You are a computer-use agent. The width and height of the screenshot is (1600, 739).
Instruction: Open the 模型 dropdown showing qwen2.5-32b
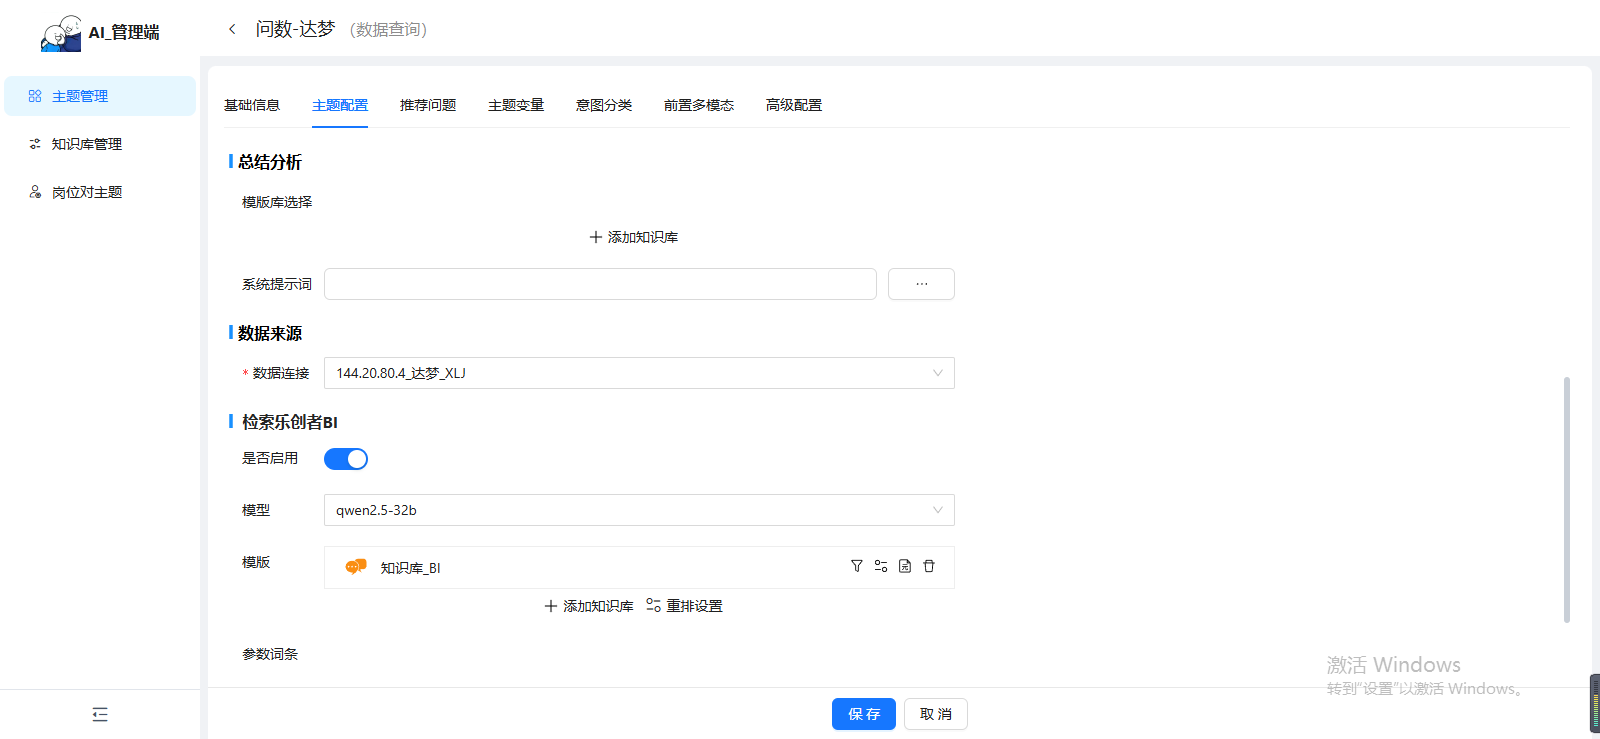point(639,510)
